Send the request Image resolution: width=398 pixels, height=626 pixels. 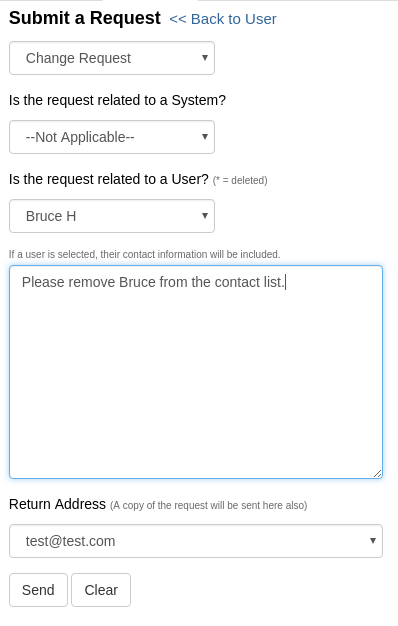click(38, 590)
